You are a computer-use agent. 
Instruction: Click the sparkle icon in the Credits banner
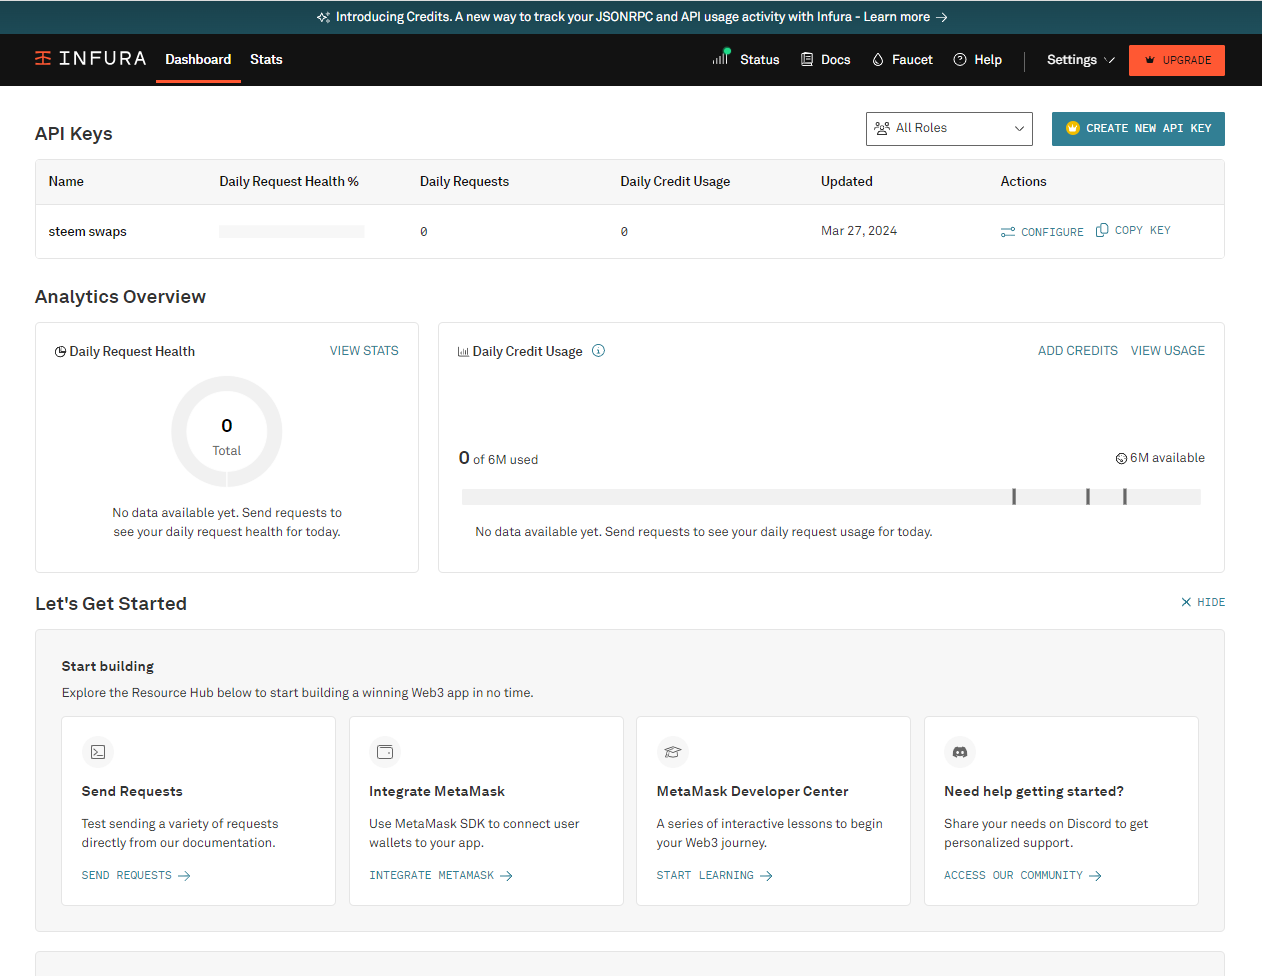(x=323, y=17)
